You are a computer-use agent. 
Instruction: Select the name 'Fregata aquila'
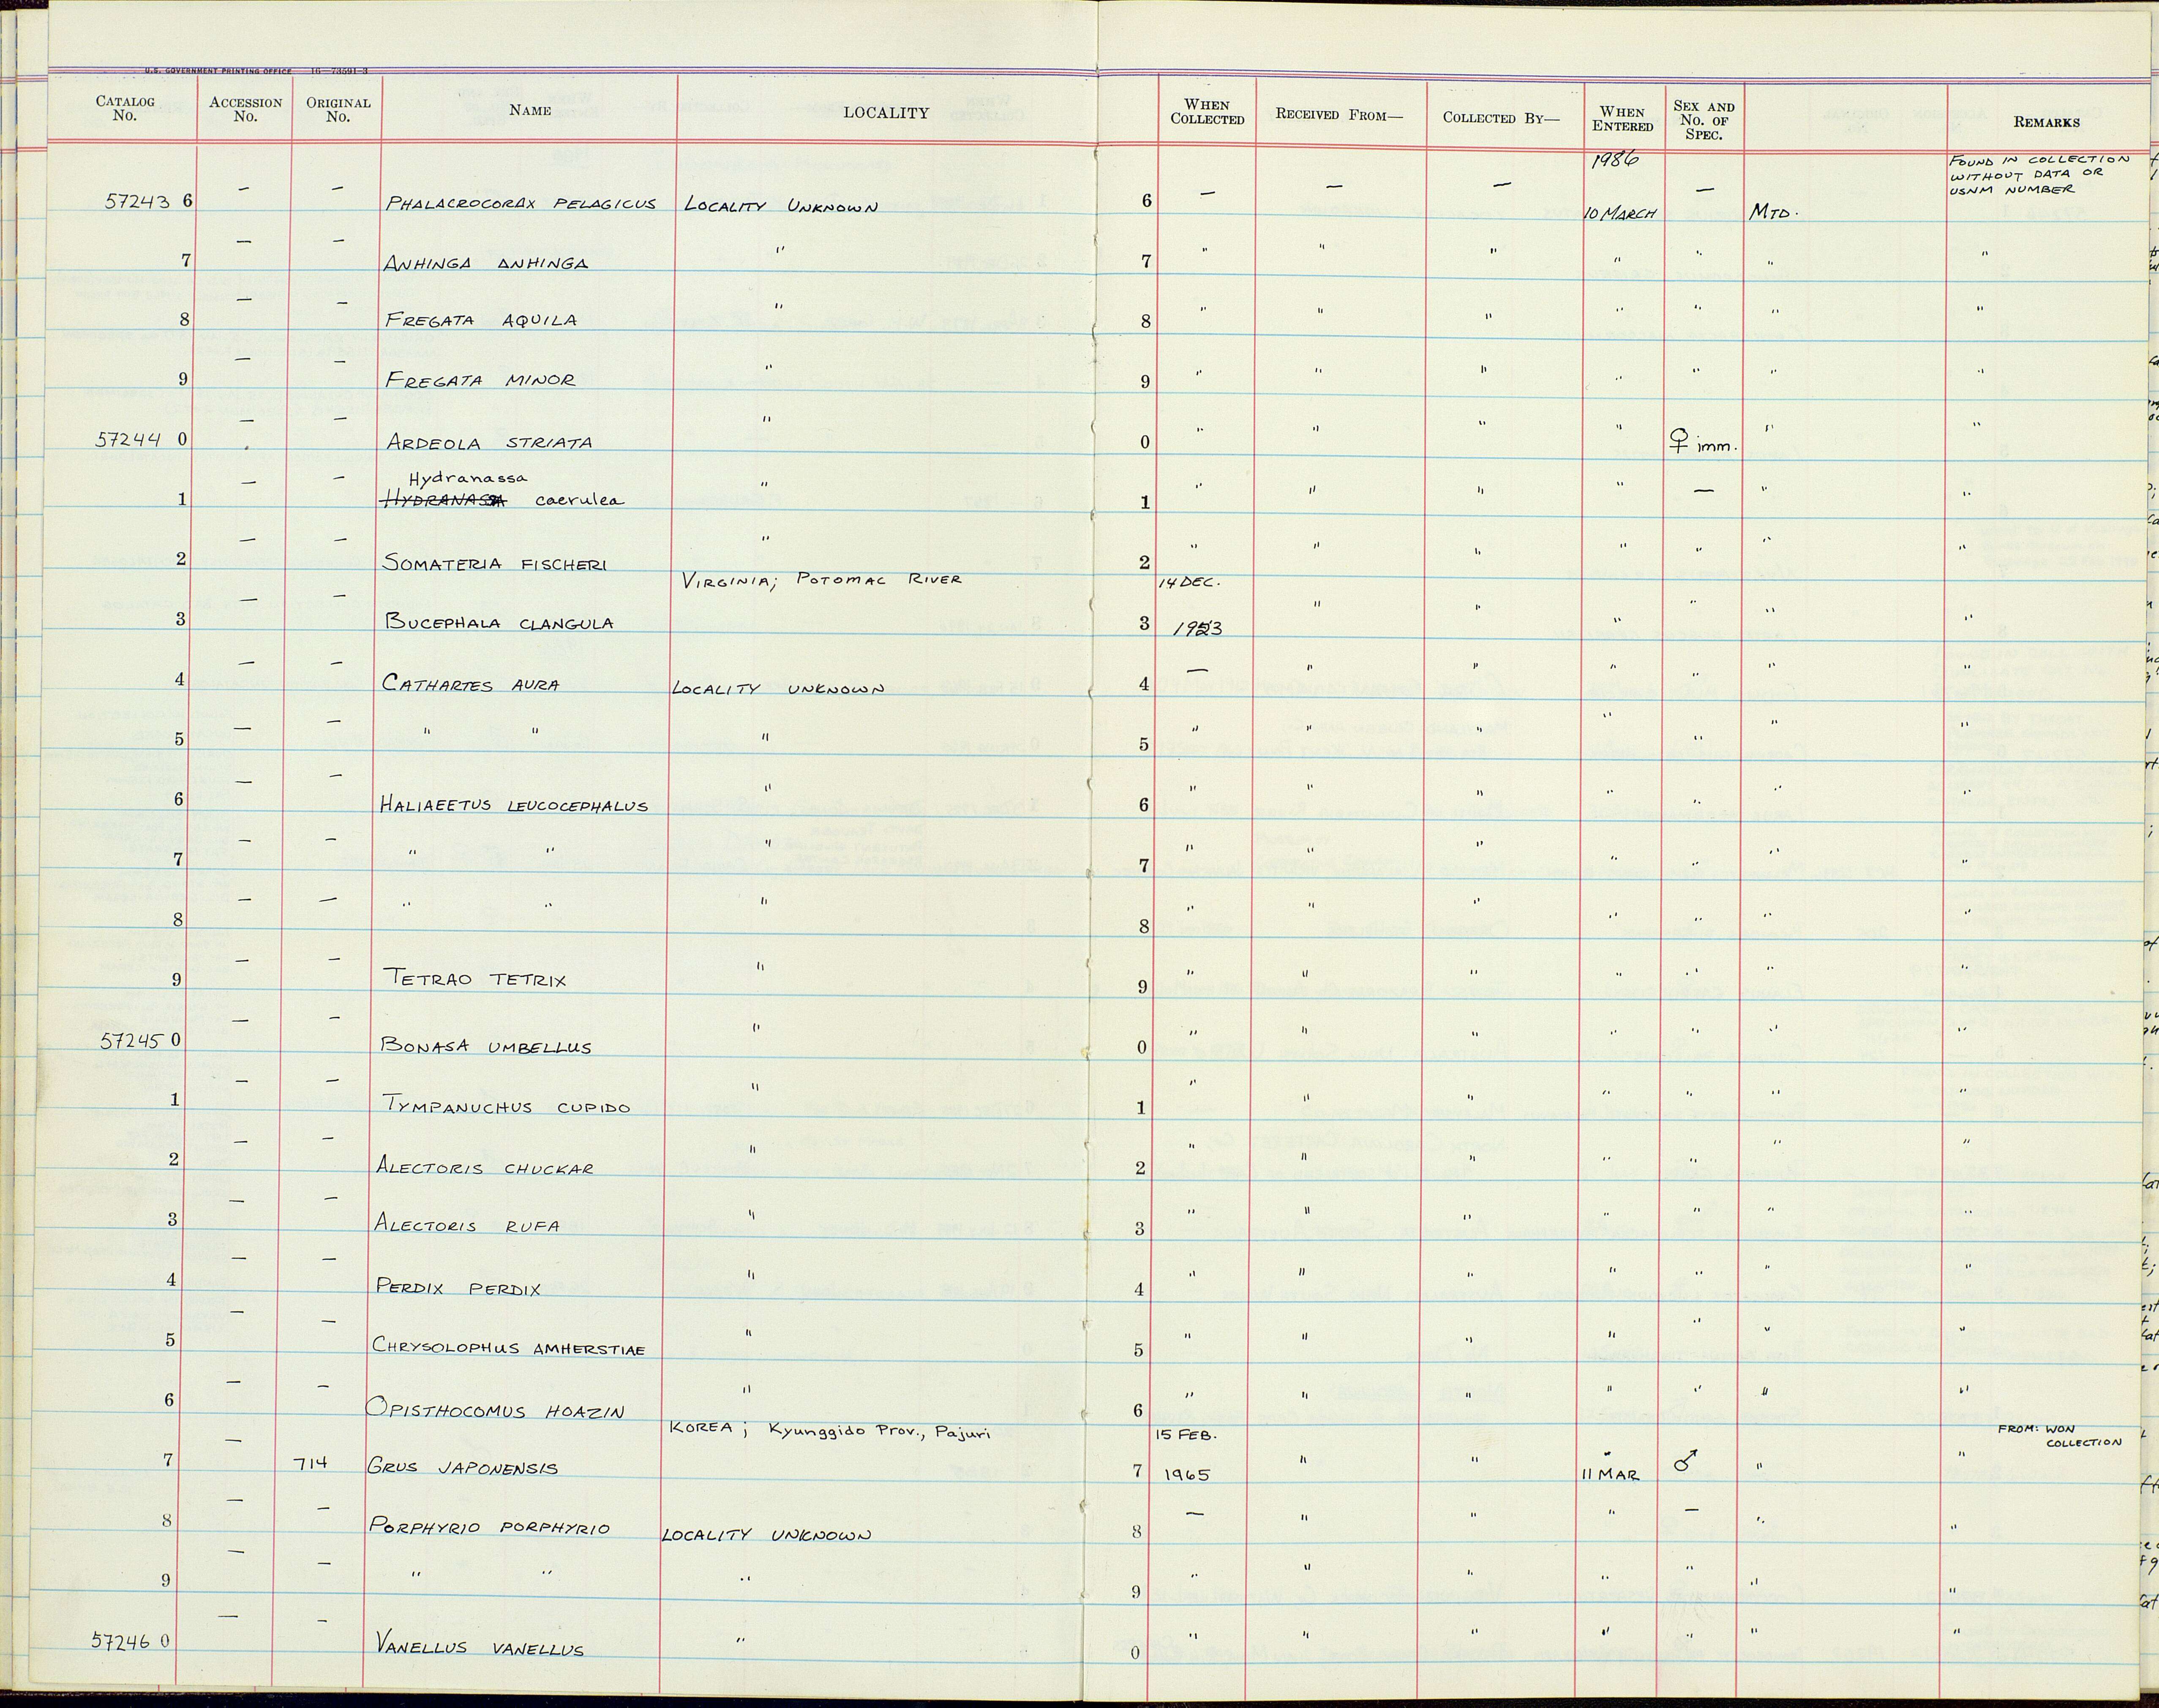pyautogui.click(x=481, y=320)
